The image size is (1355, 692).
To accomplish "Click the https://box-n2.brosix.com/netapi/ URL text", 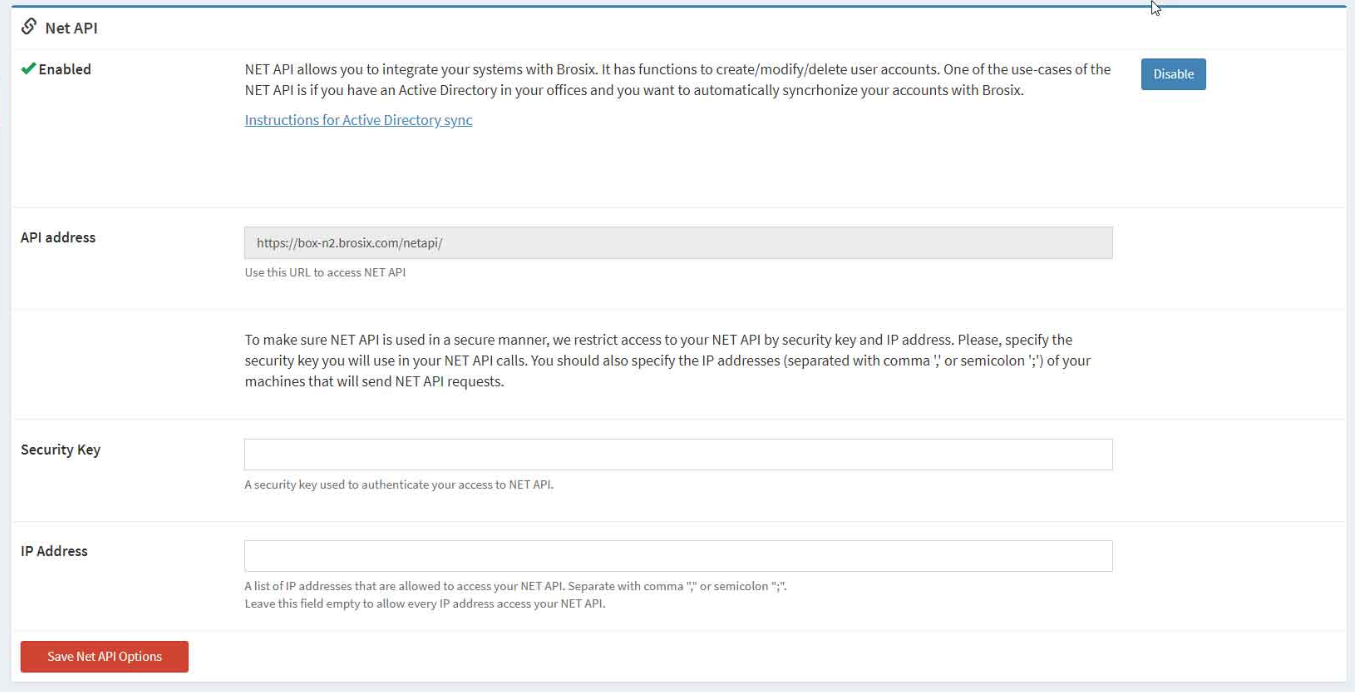I will click(x=349, y=243).
